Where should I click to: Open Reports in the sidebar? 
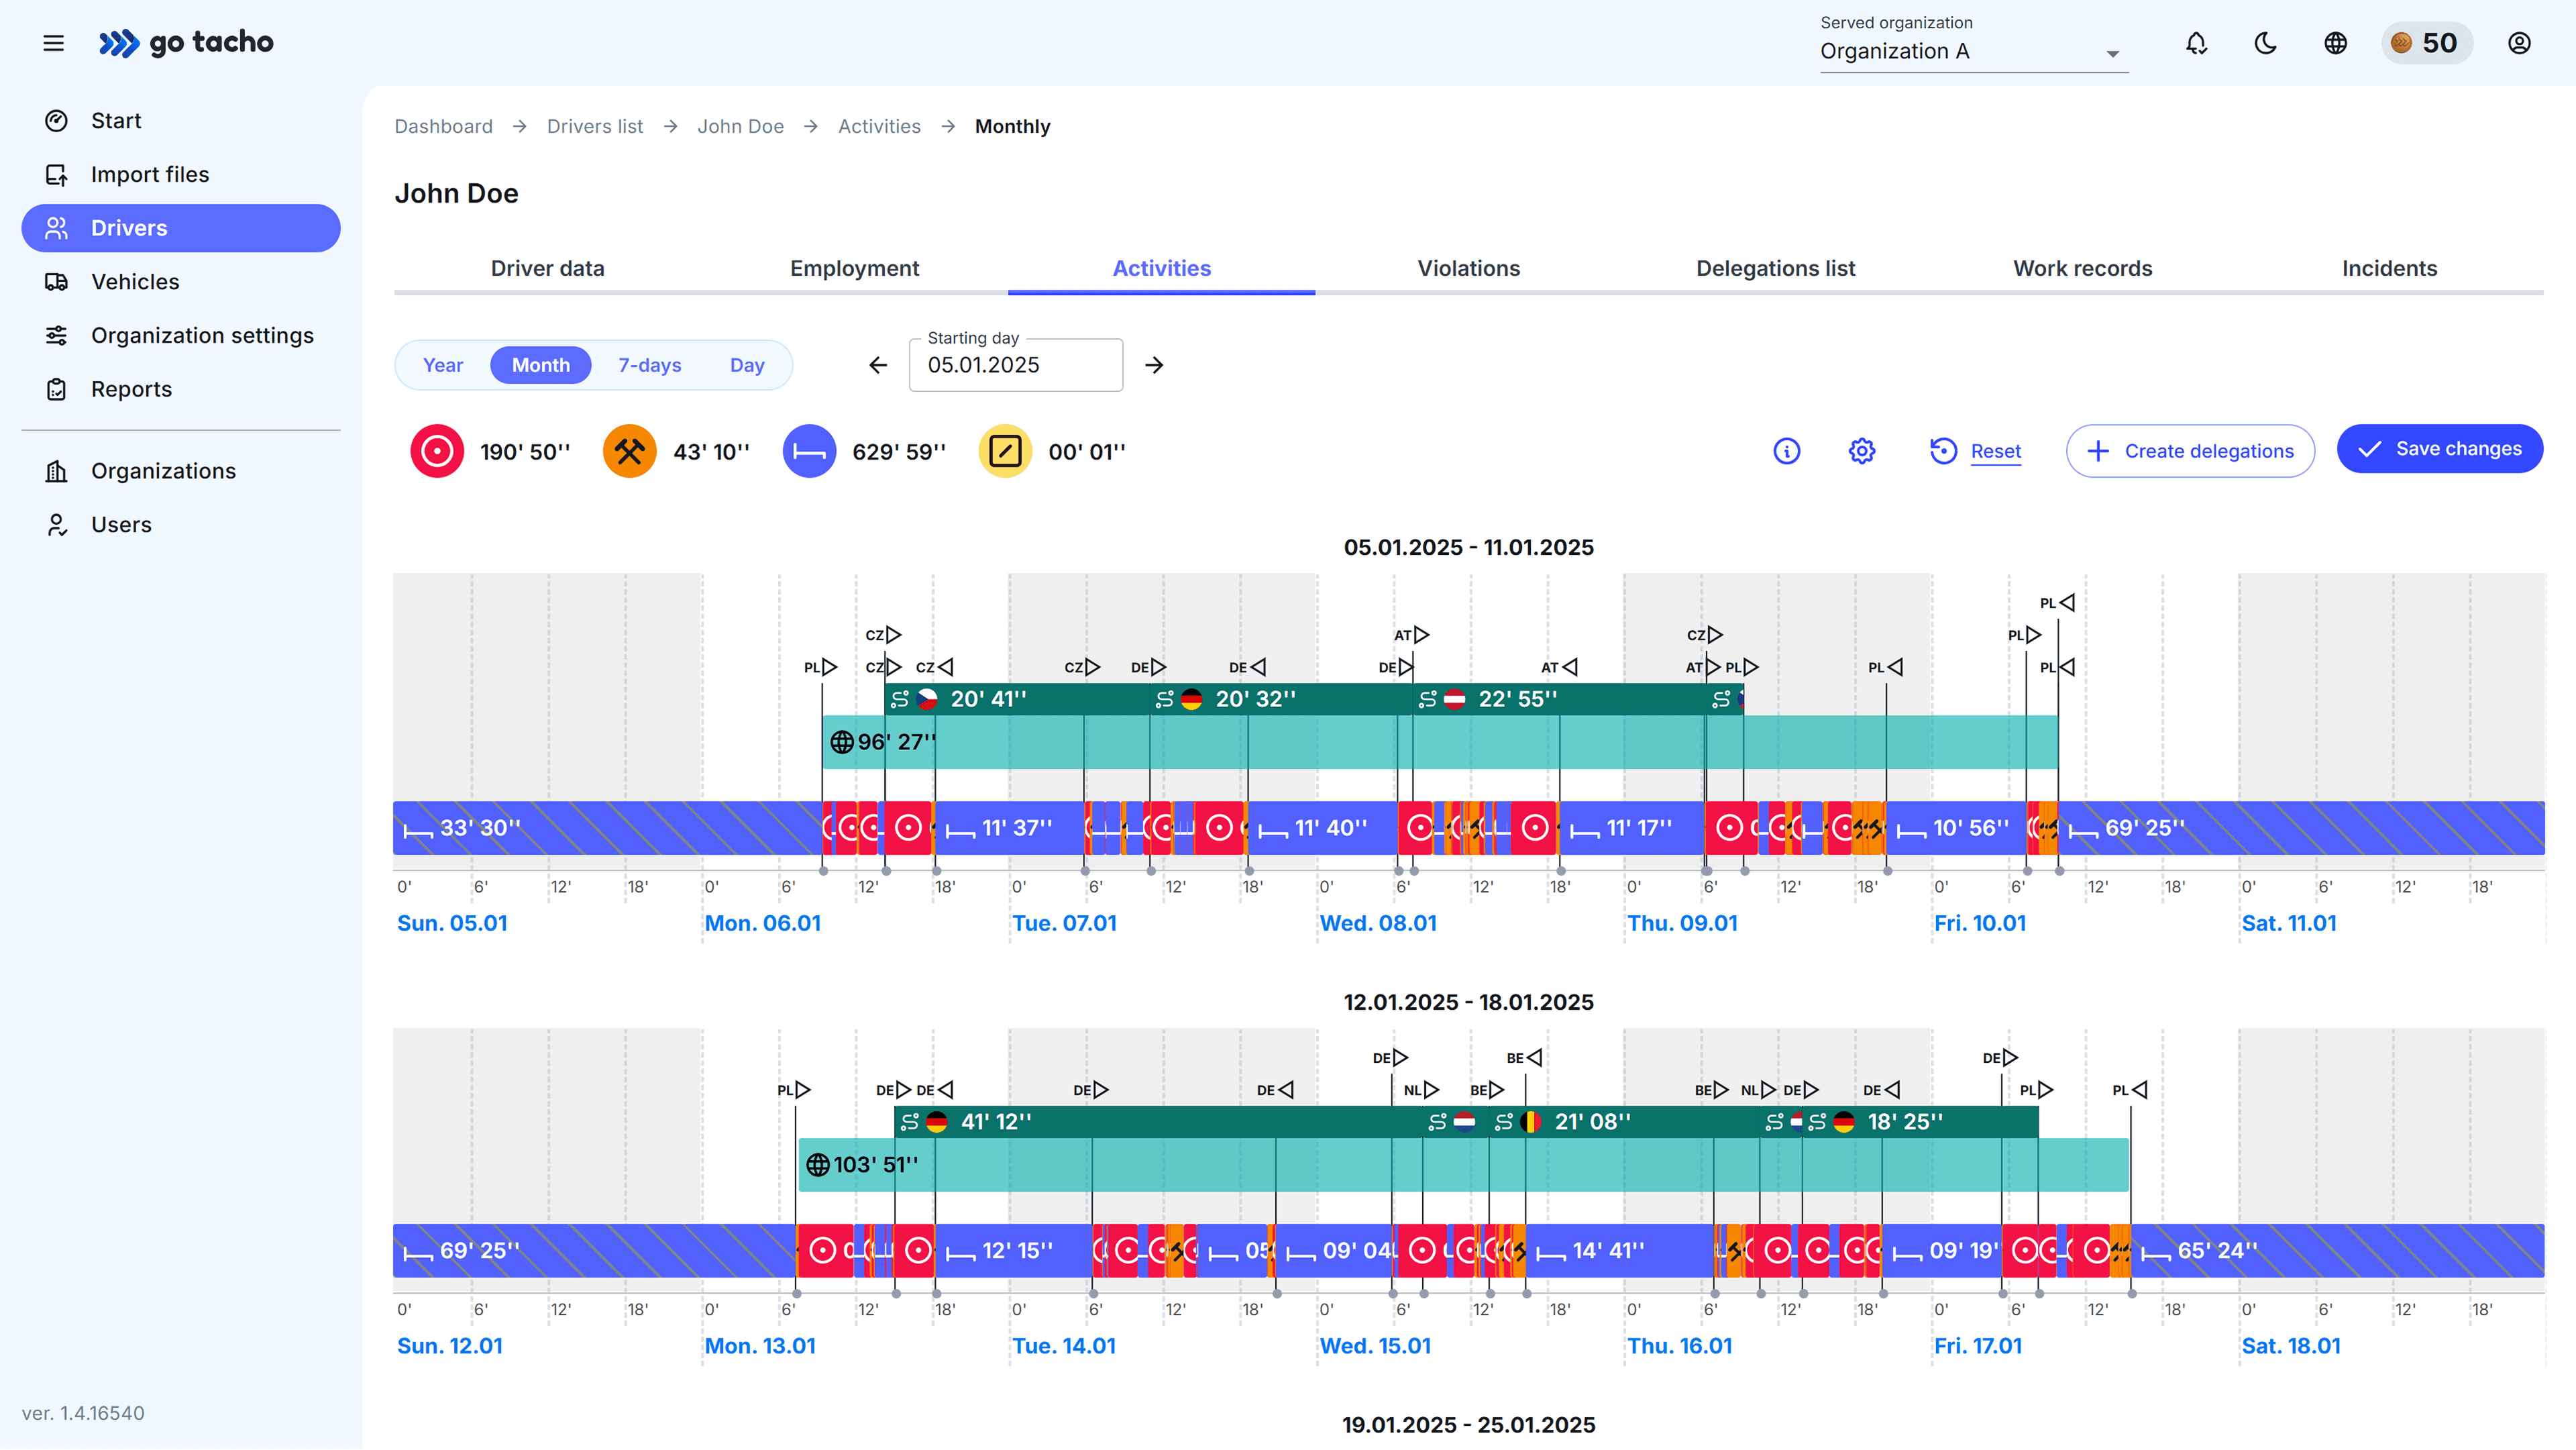click(131, 389)
